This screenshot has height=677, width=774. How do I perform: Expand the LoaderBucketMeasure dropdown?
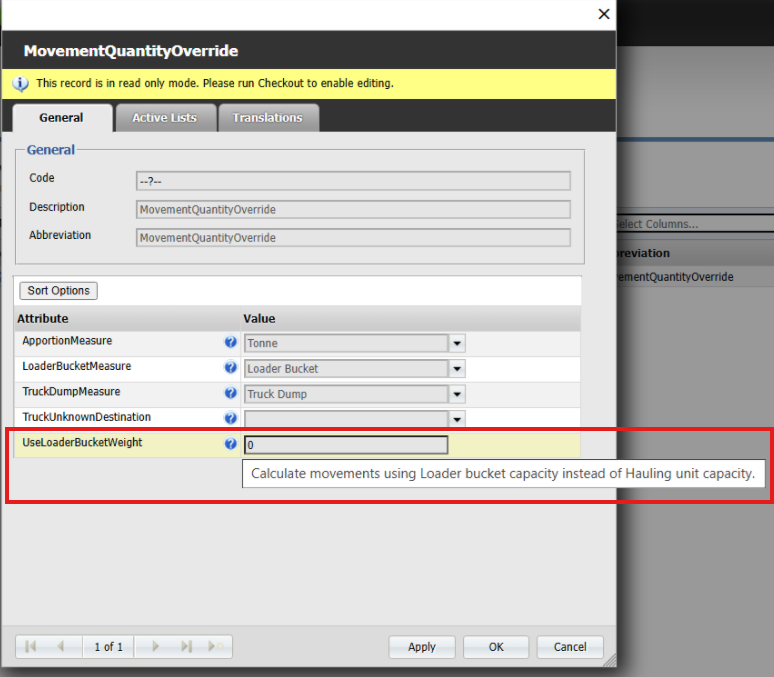tap(457, 369)
